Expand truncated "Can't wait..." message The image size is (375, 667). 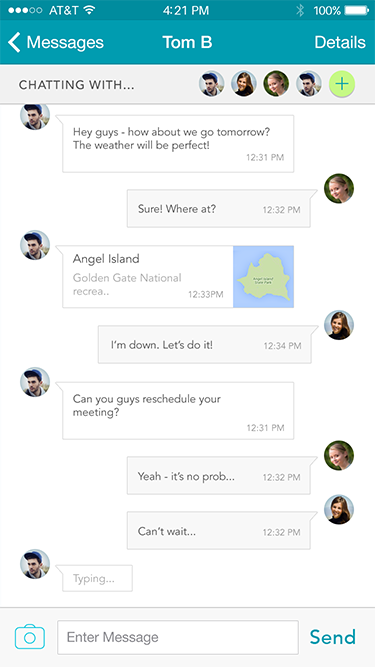coord(219,531)
